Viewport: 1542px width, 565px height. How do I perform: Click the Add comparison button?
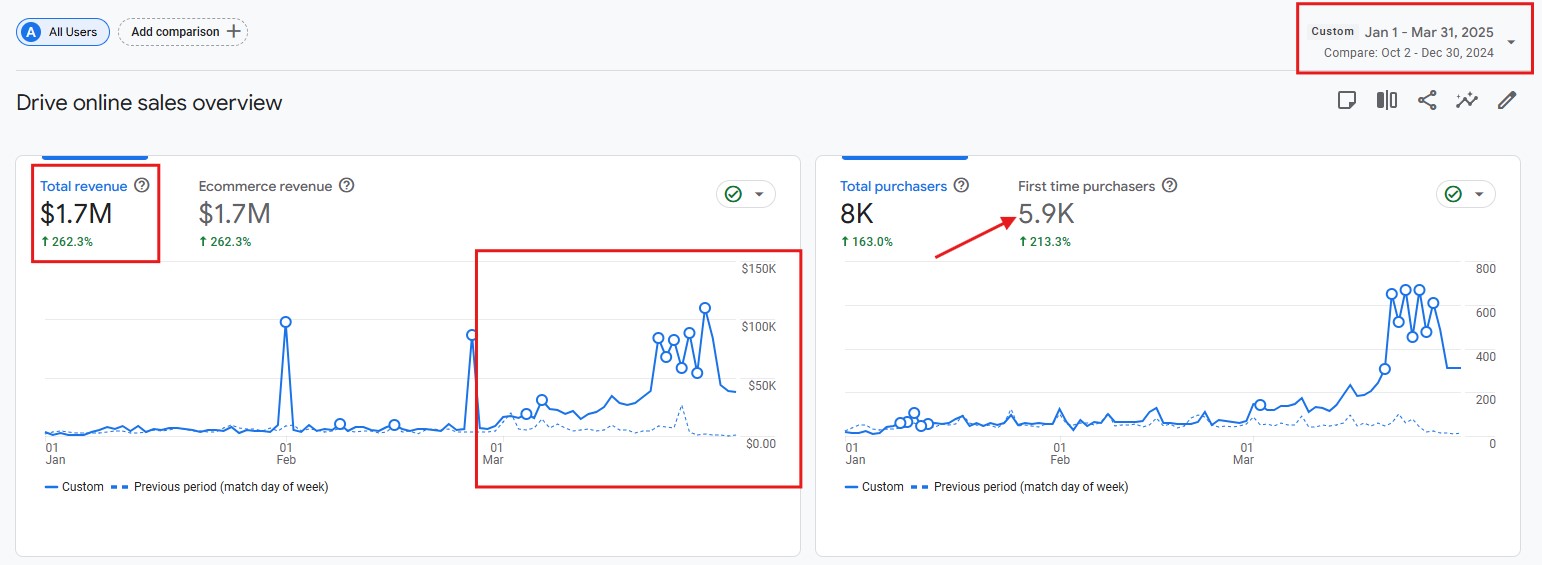tap(183, 32)
